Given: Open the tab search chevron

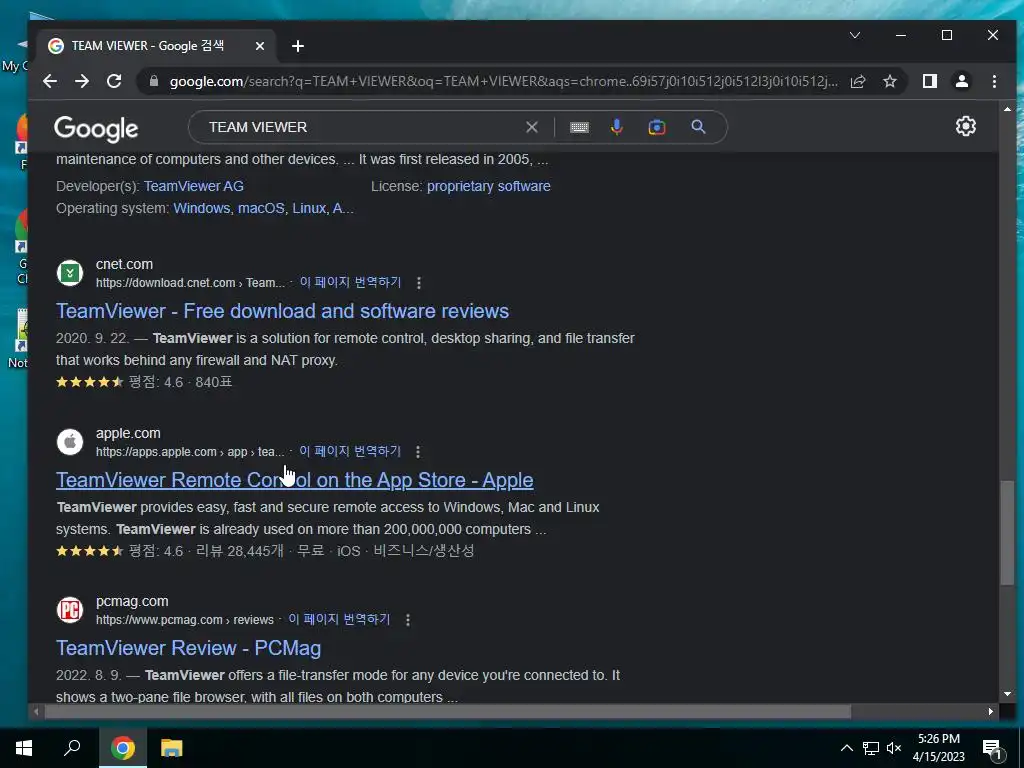Looking at the screenshot, I should pos(854,35).
